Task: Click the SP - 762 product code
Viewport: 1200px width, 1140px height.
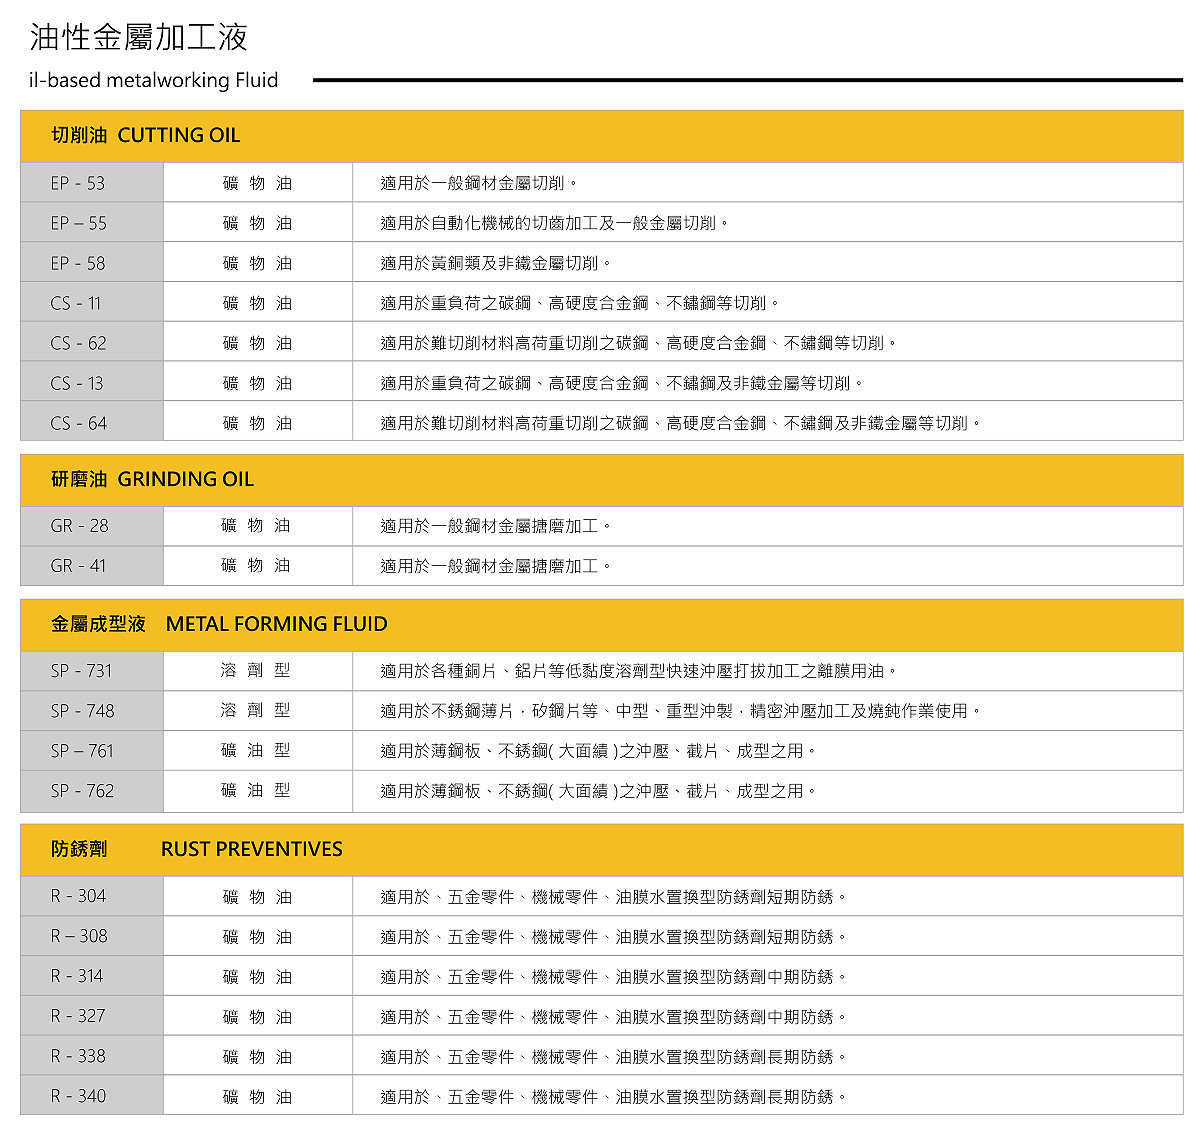Action: click(x=82, y=790)
